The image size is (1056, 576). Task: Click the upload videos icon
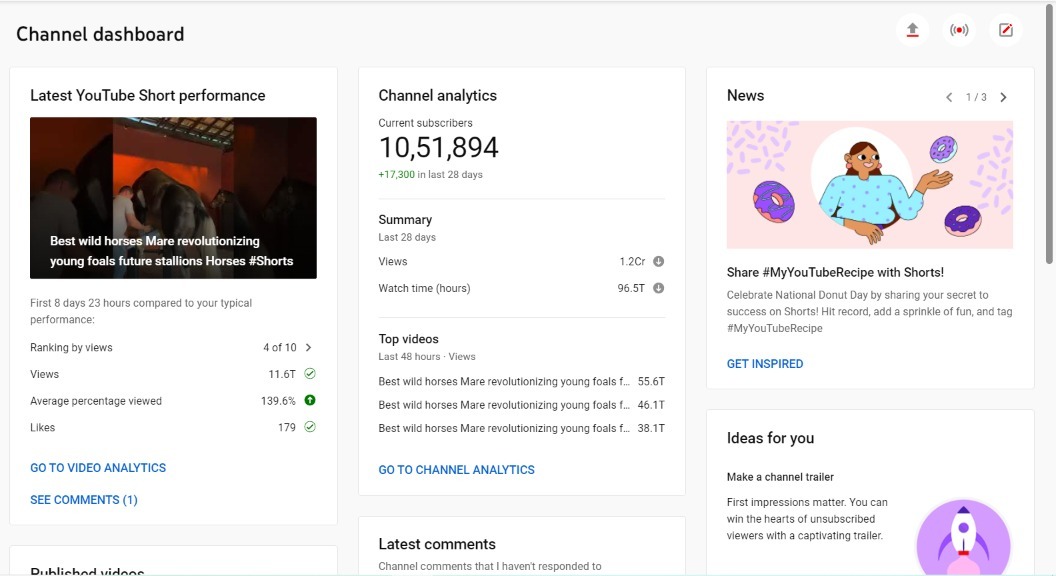click(x=912, y=30)
